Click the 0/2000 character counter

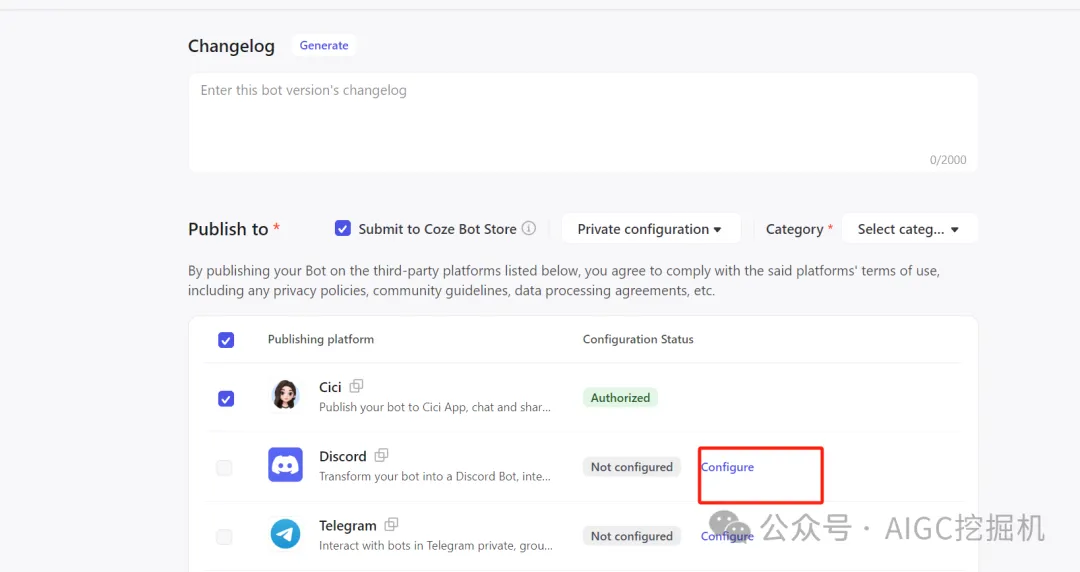point(948,160)
